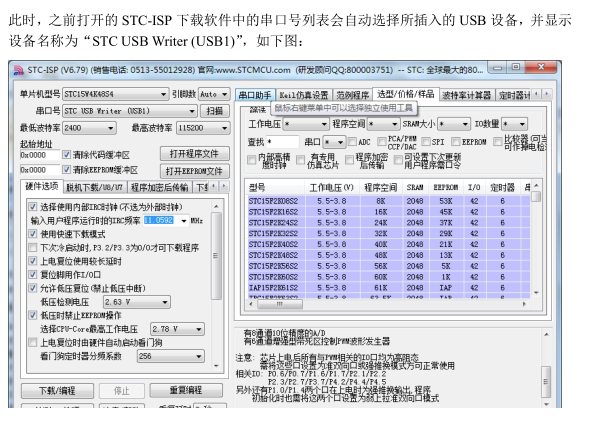Open 程序加密后传输 tab beside 脱机下载

tap(159, 187)
